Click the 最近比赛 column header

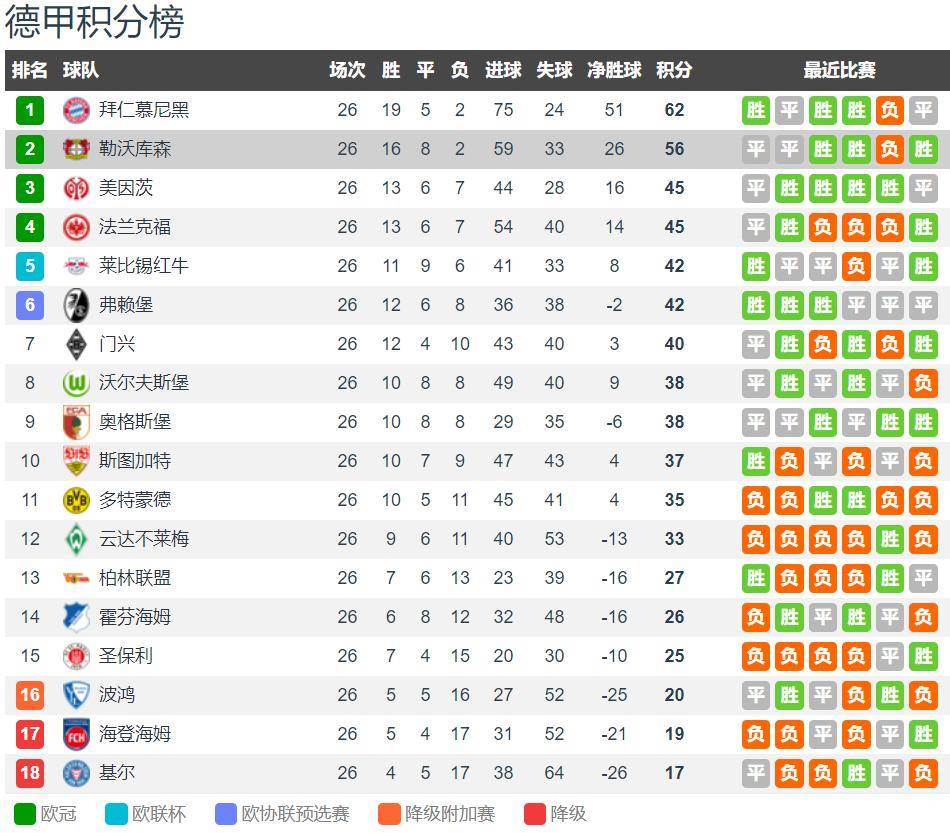pos(839,70)
